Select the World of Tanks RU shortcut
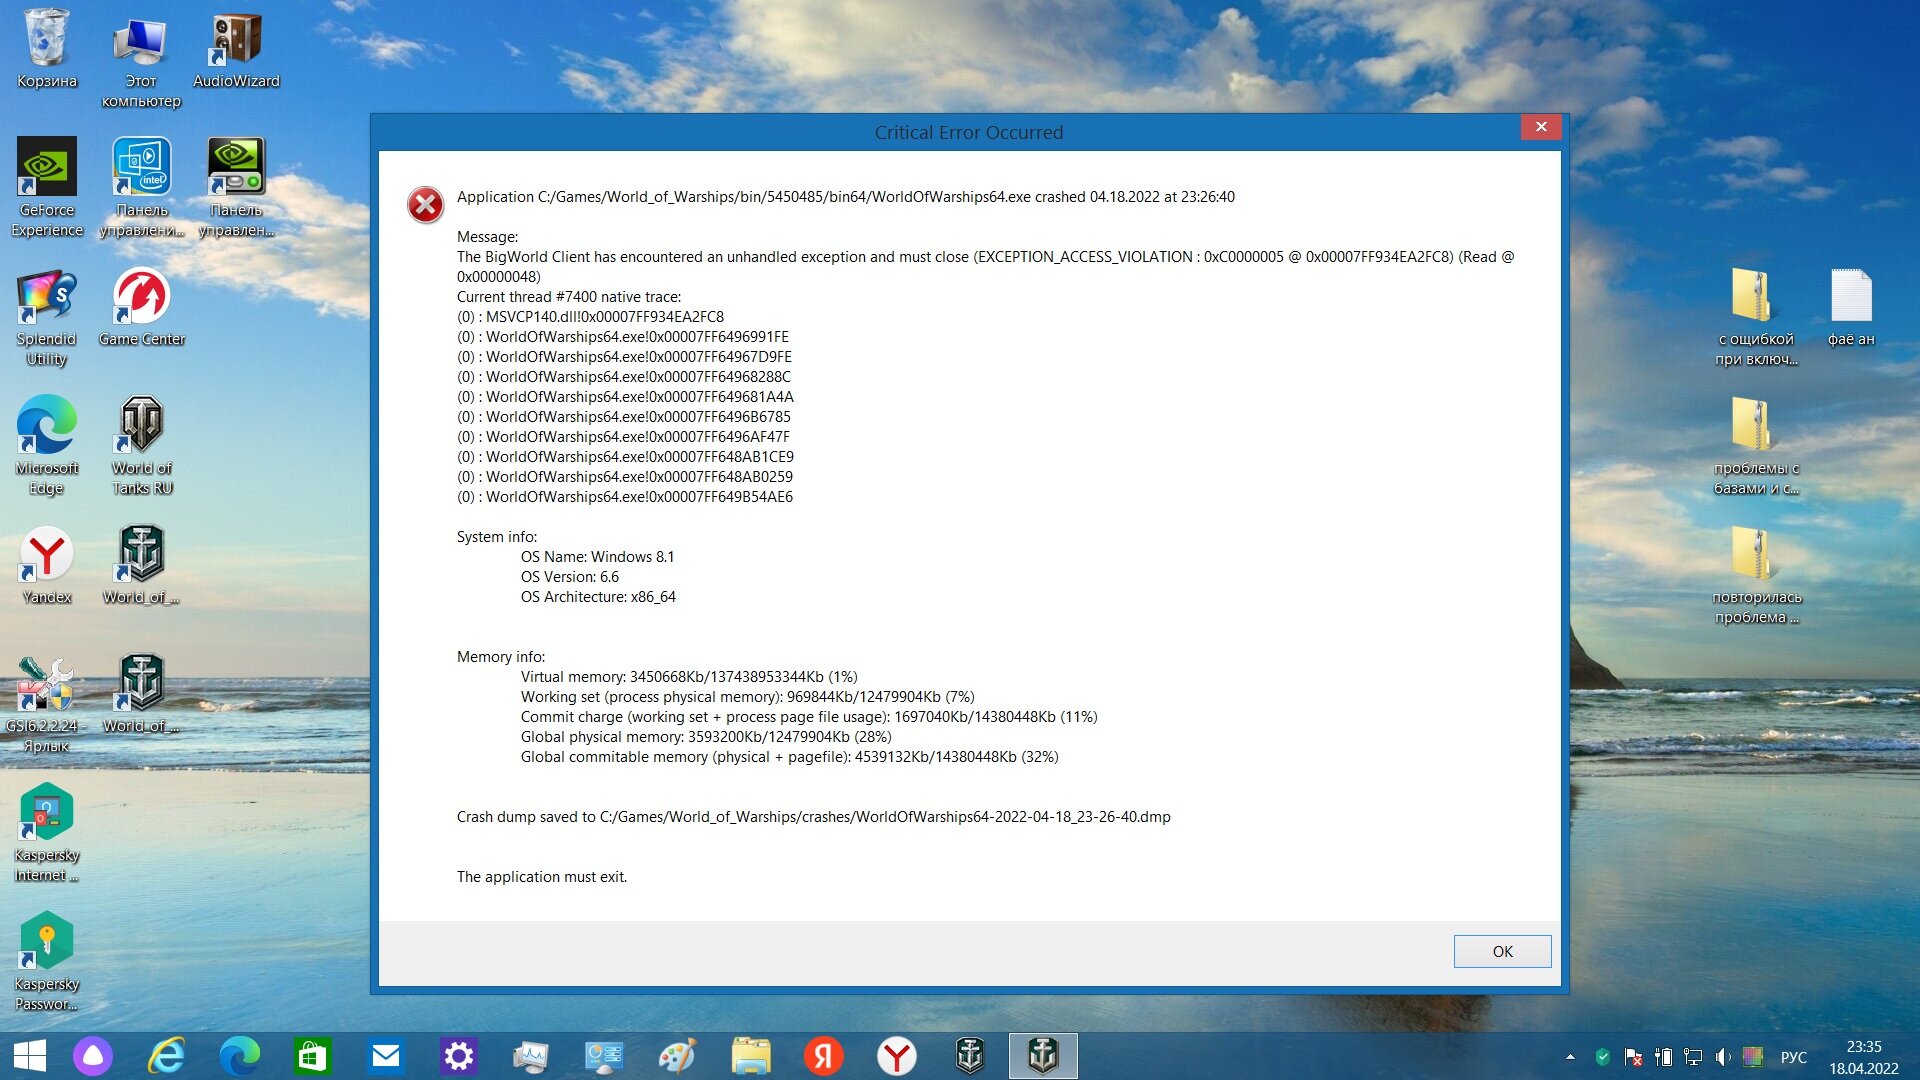 tap(141, 445)
